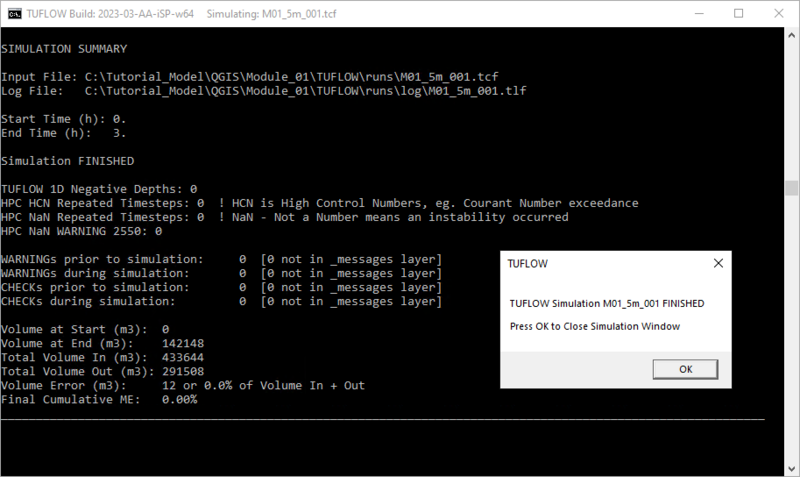The width and height of the screenshot is (800, 477).
Task: Click the Final Cumulative ME line
Action: (x=99, y=399)
